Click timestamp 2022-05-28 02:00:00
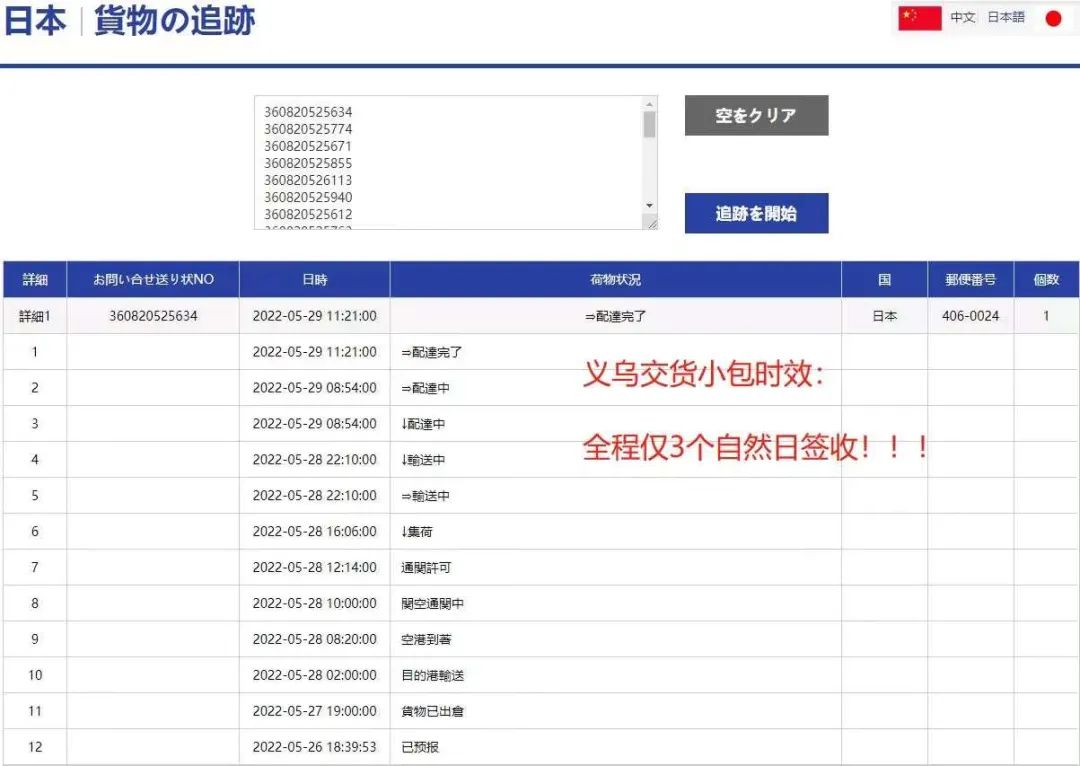1080x766 pixels. tap(315, 675)
